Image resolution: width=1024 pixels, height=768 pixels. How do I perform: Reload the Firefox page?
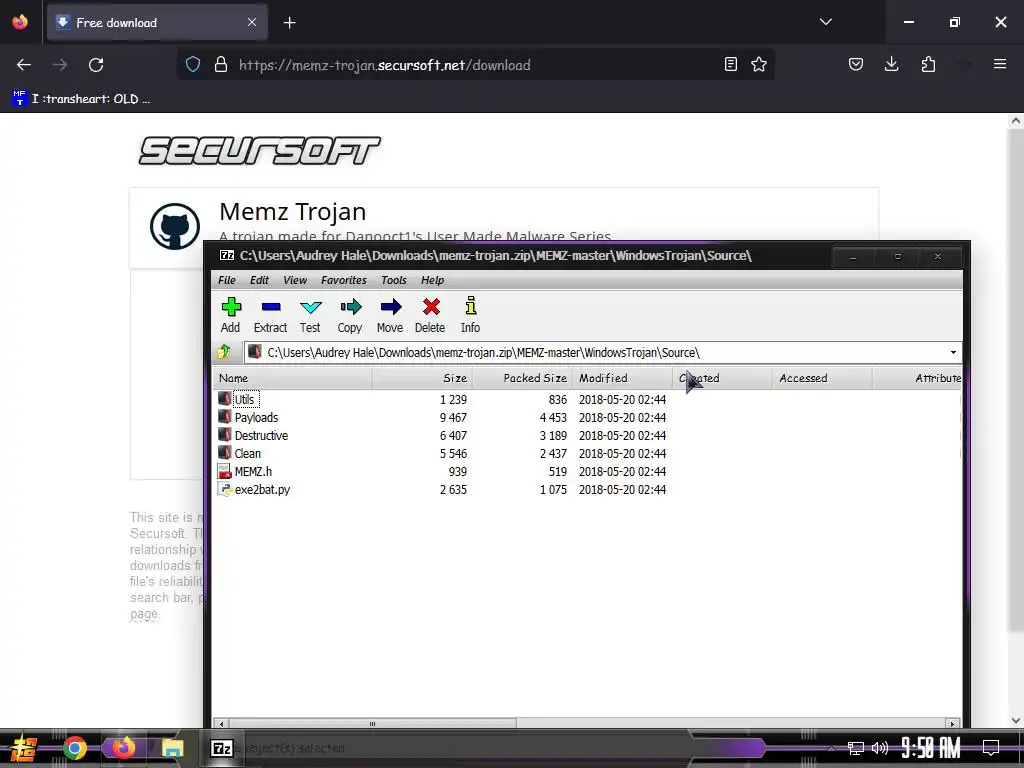[x=96, y=65]
